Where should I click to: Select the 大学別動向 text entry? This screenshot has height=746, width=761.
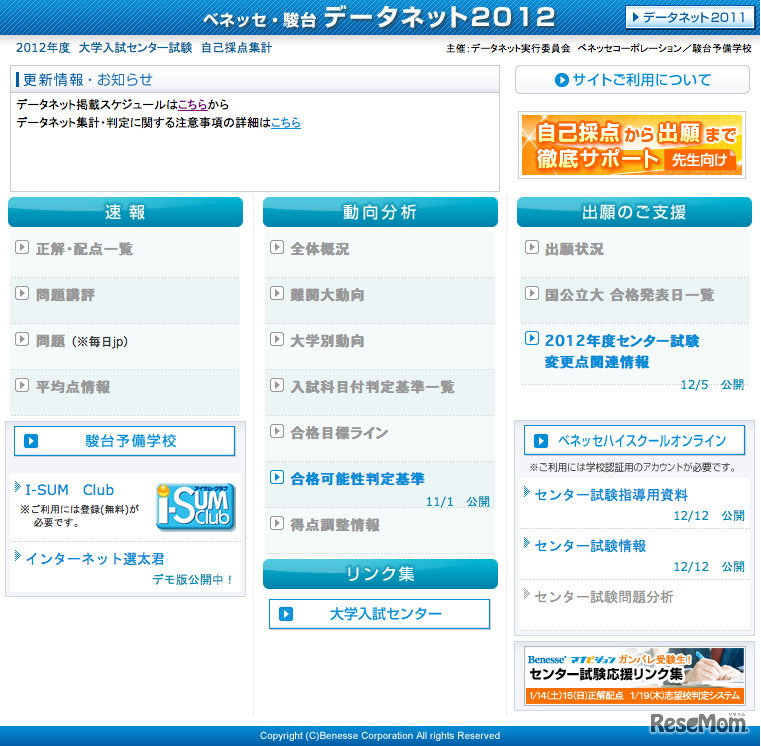click(x=327, y=341)
